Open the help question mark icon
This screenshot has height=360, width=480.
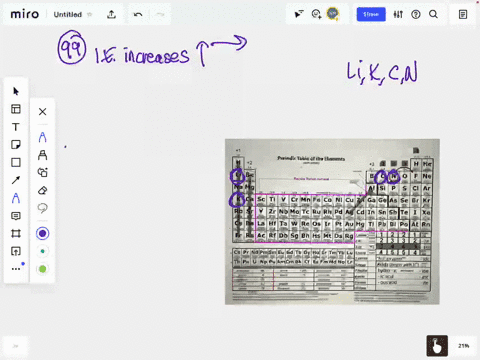point(416,14)
